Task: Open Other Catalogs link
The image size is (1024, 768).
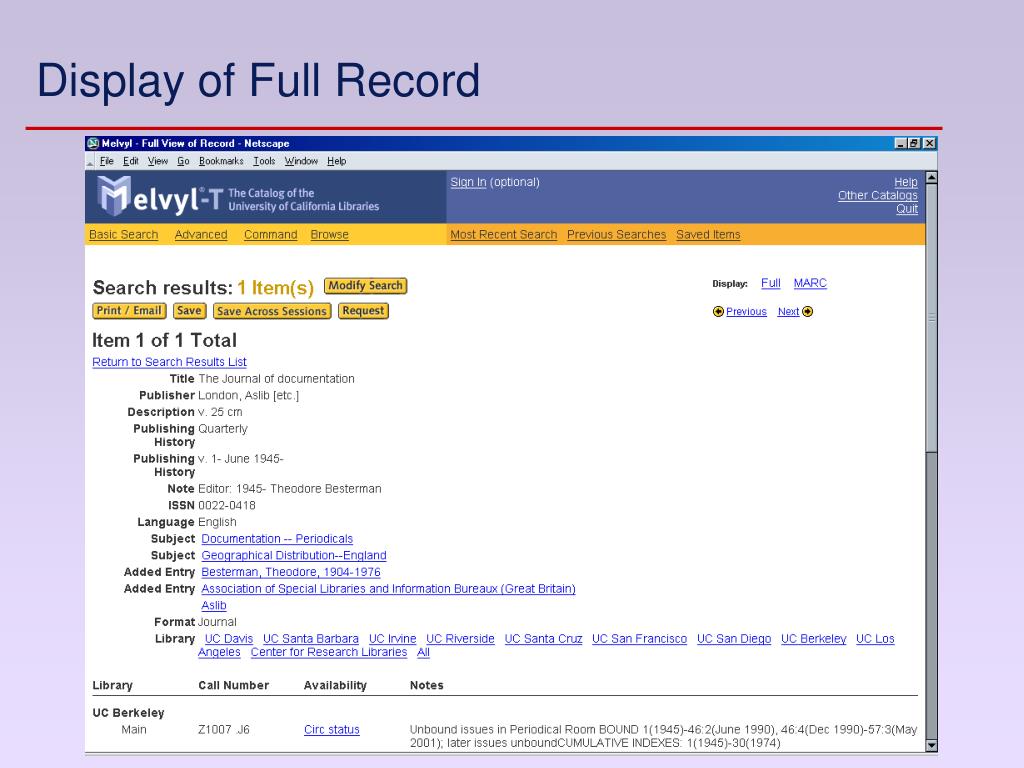Action: 877,195
